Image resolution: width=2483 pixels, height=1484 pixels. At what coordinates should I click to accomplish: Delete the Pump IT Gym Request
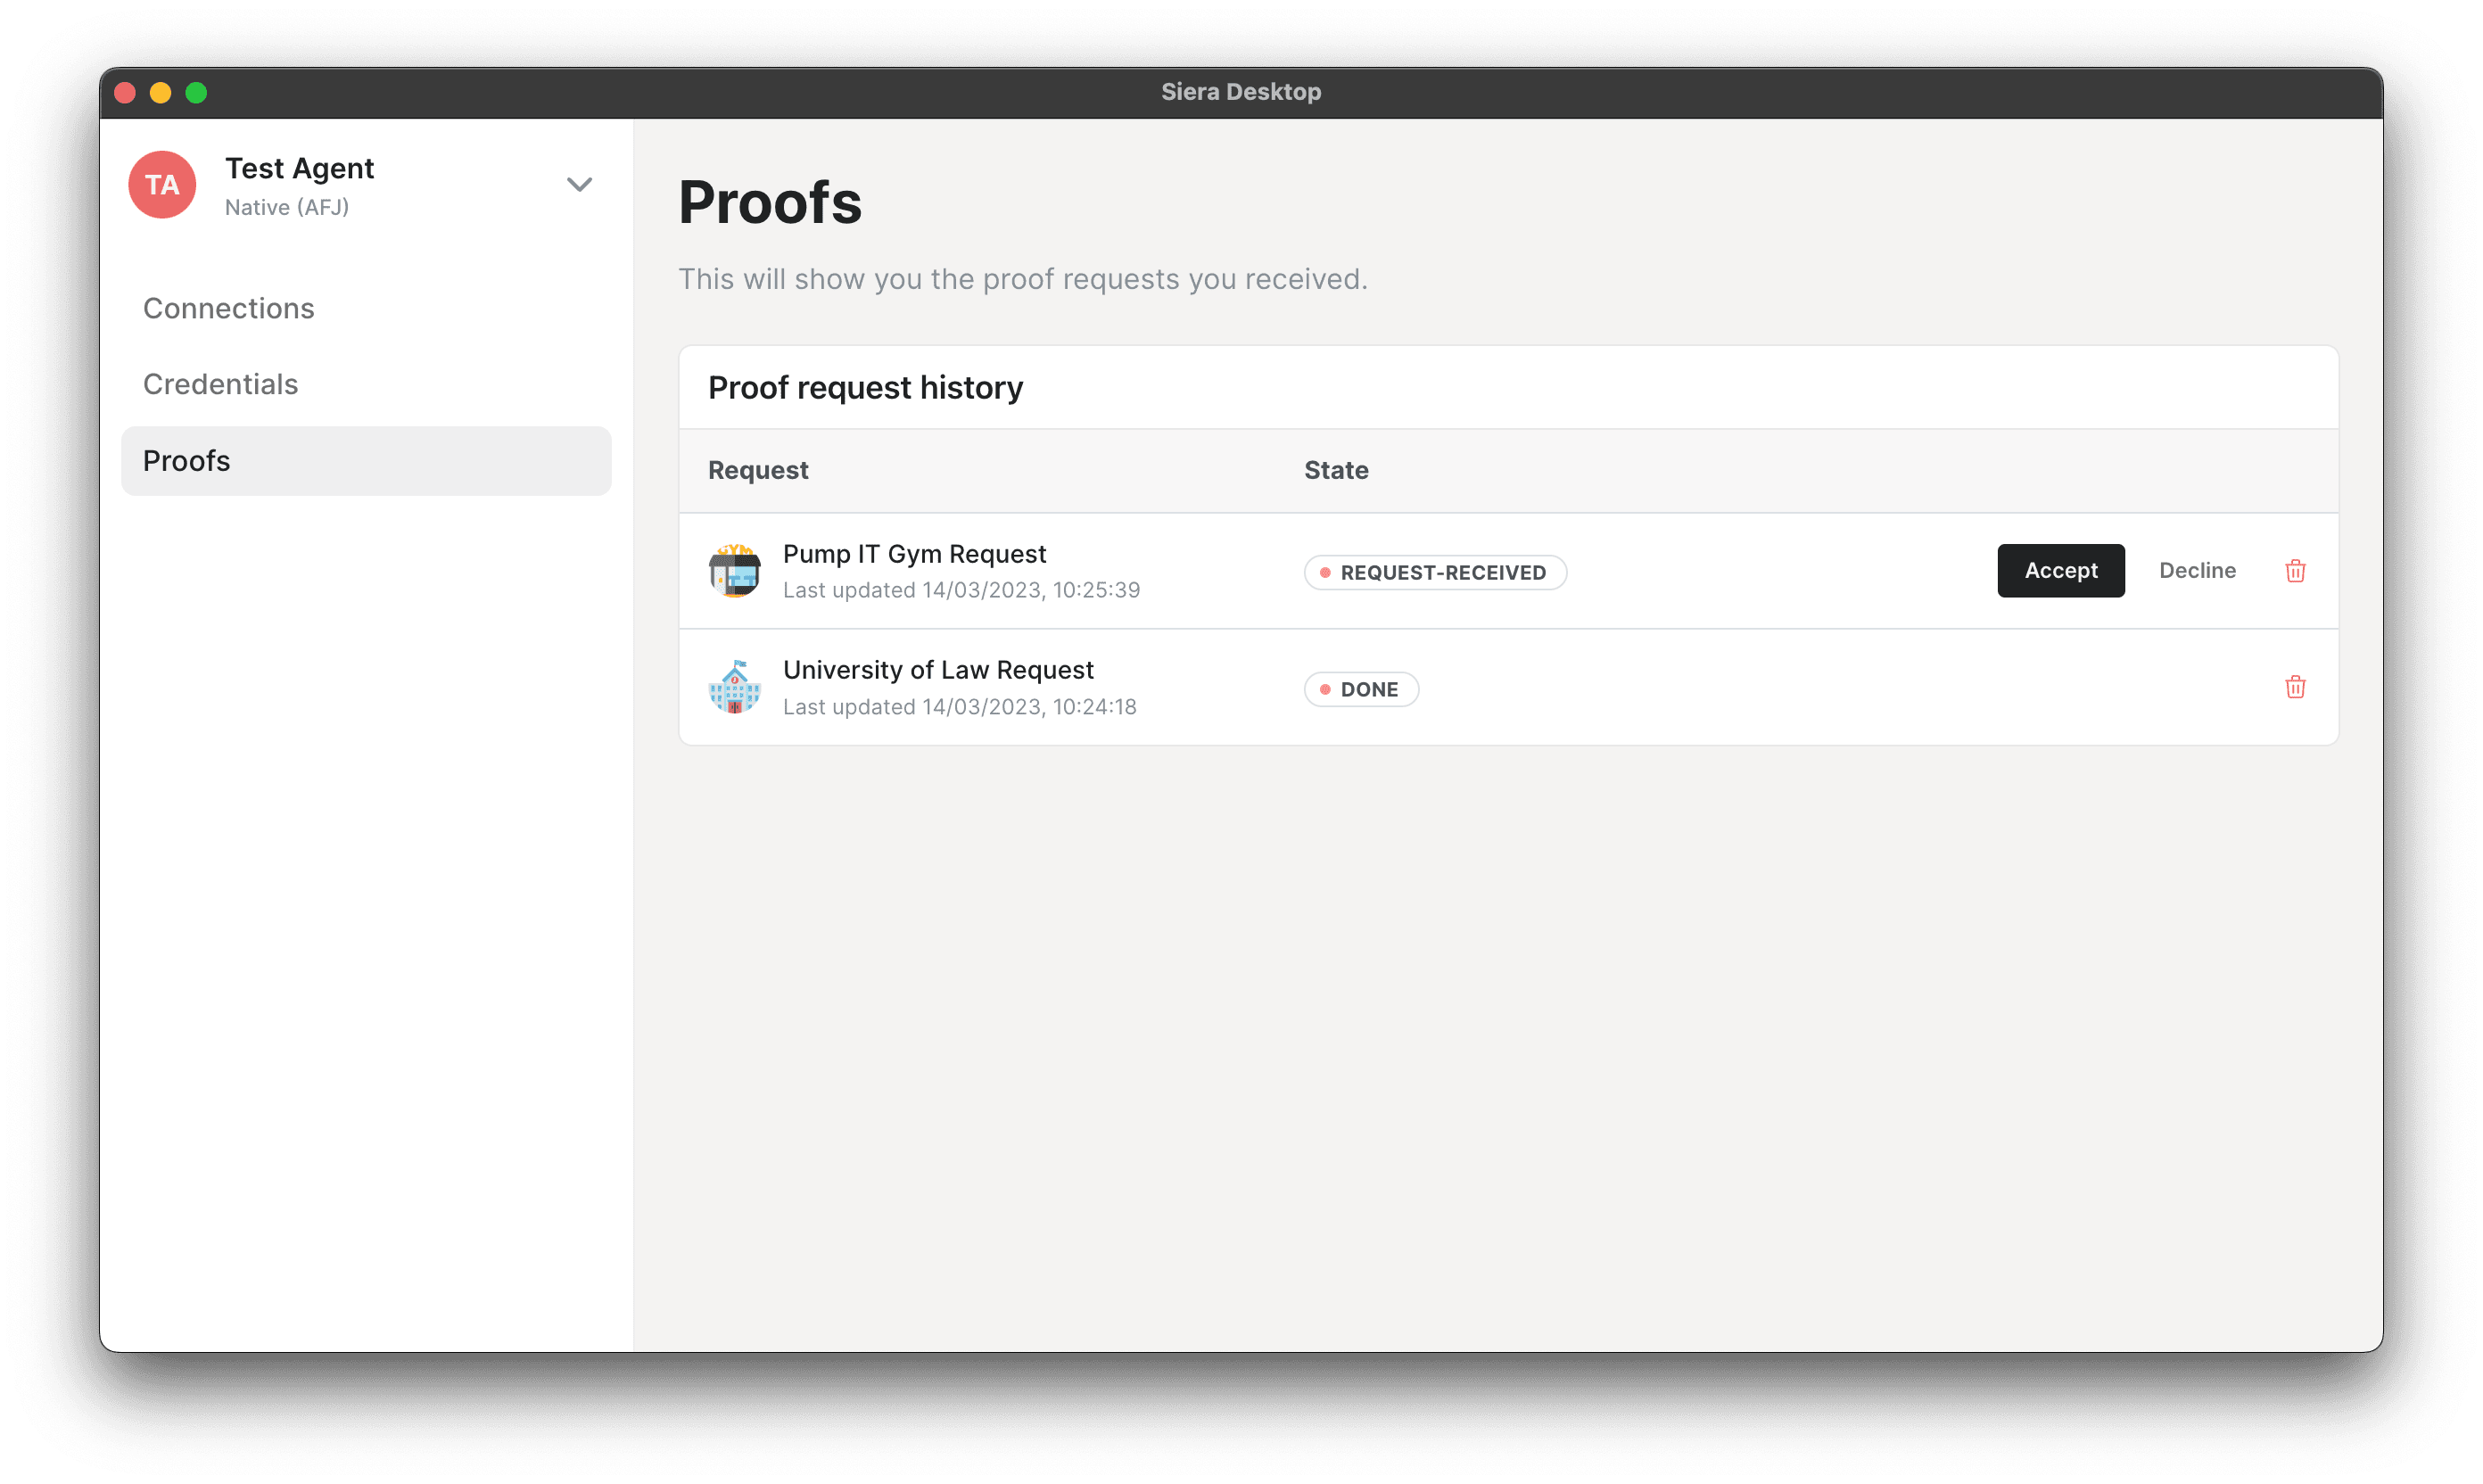[2295, 571]
